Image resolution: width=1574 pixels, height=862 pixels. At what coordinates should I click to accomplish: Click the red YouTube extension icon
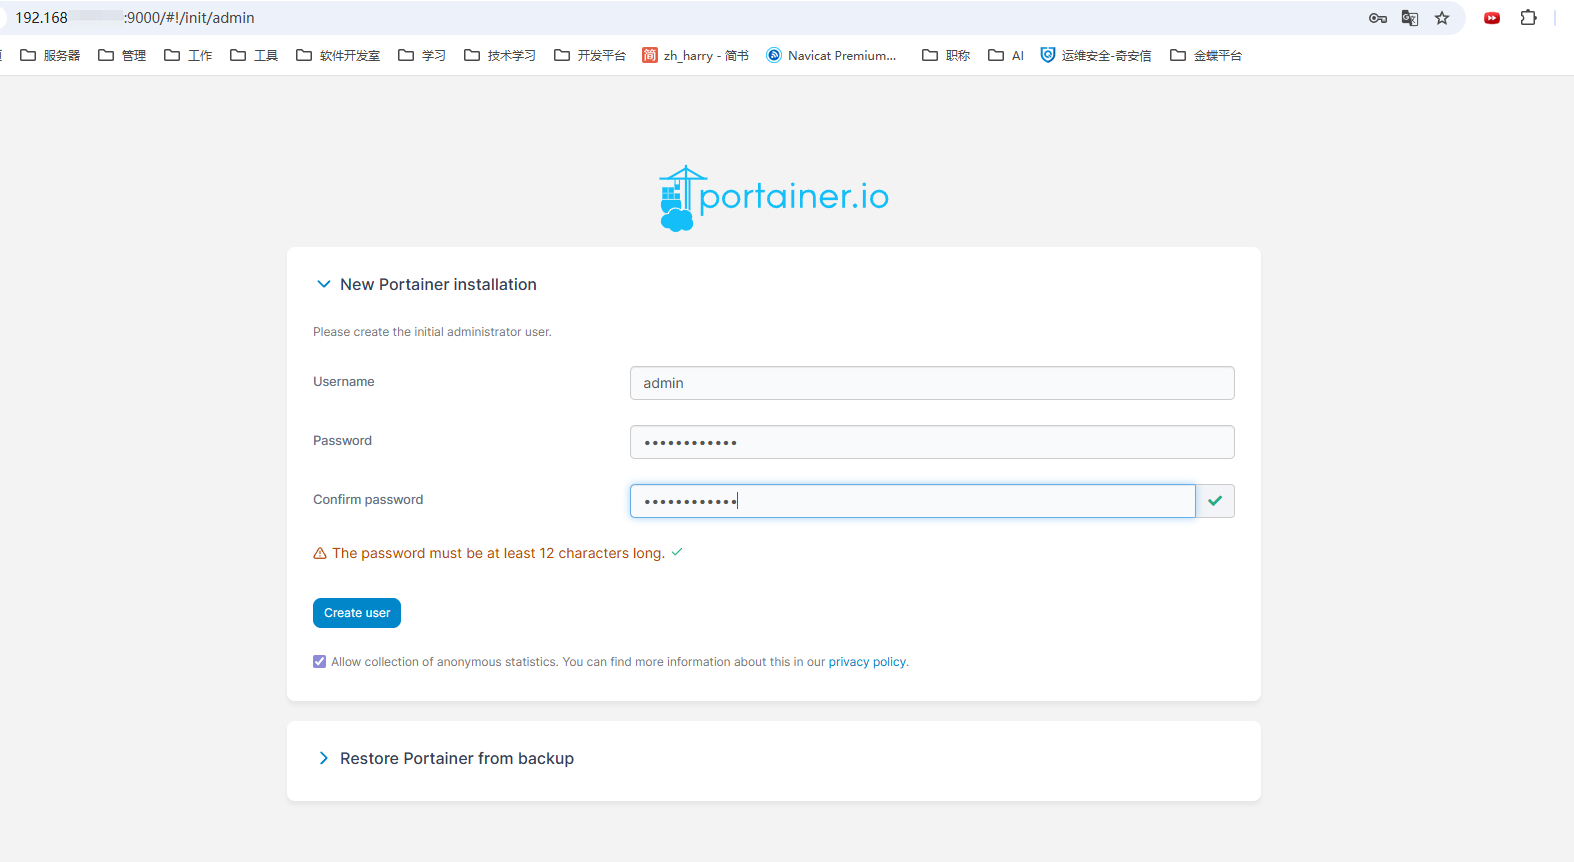1492,18
